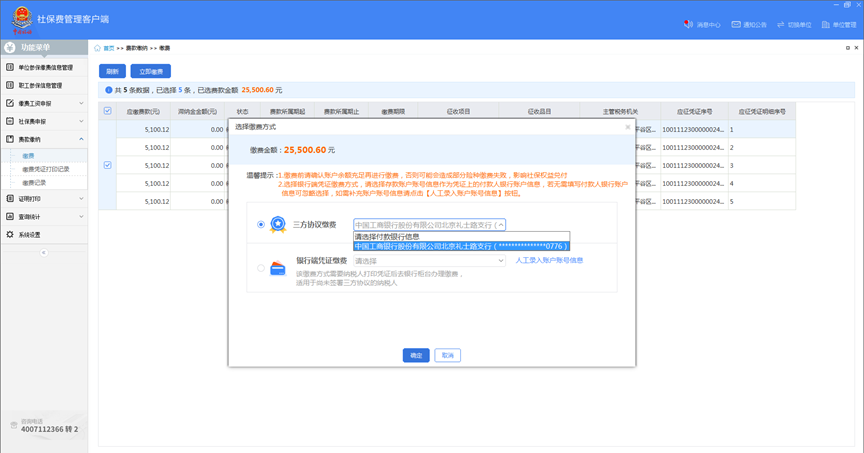Click the 切换单位 swap arrows icon
The width and height of the screenshot is (864, 453).
[x=780, y=24]
